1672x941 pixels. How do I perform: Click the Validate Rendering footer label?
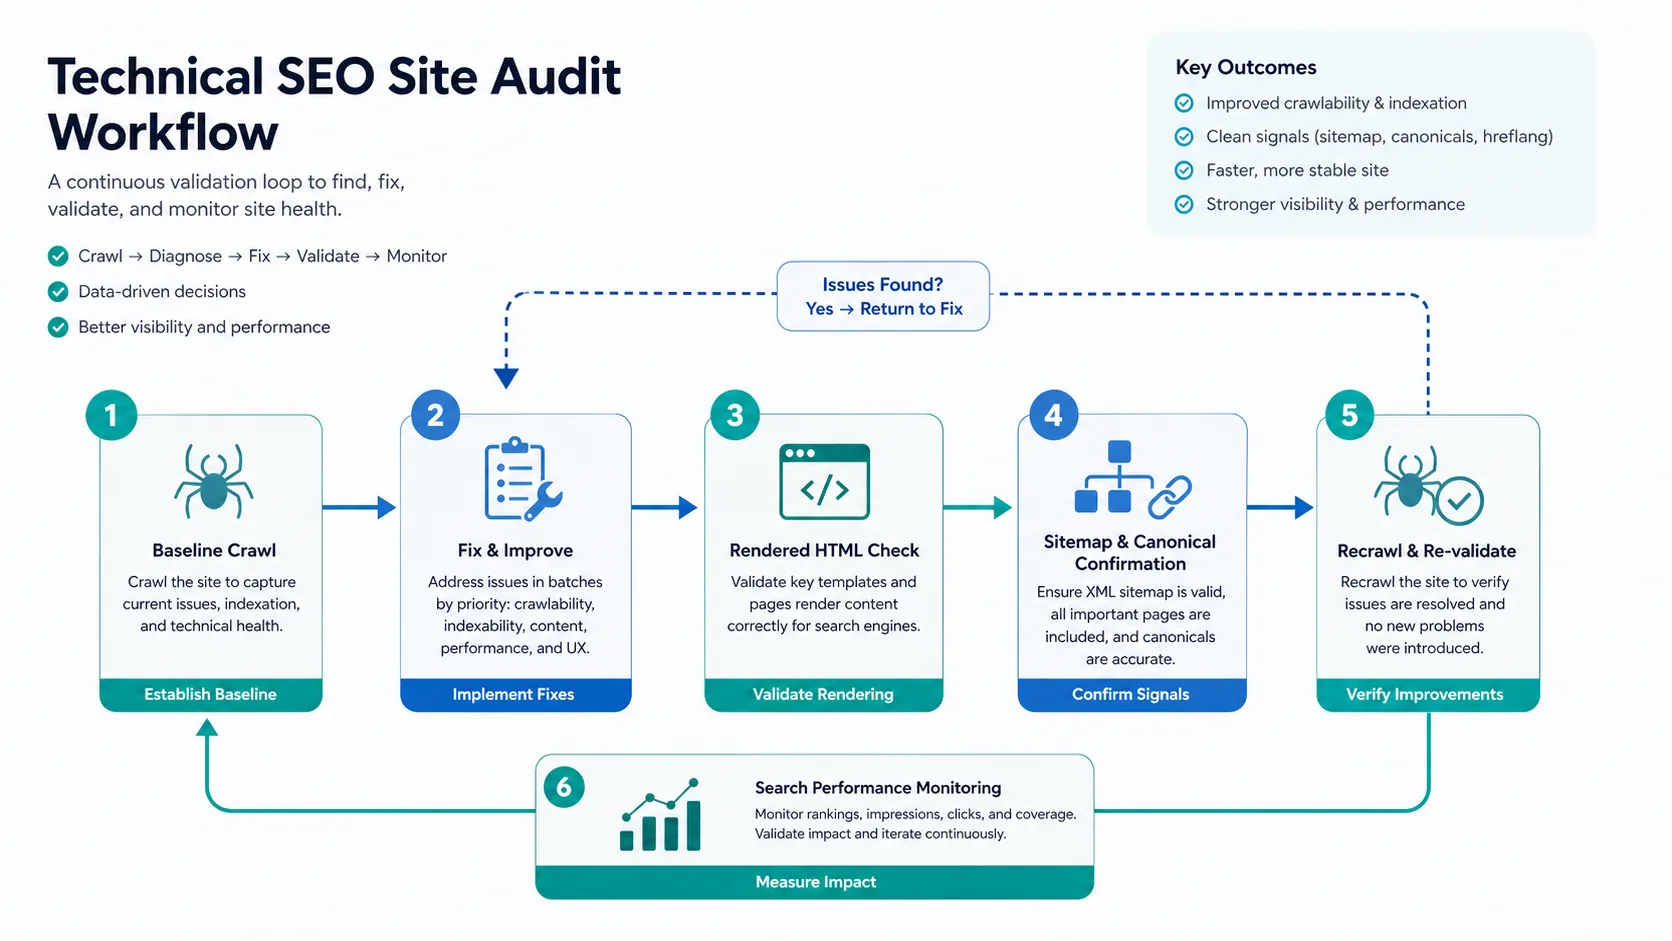(823, 694)
